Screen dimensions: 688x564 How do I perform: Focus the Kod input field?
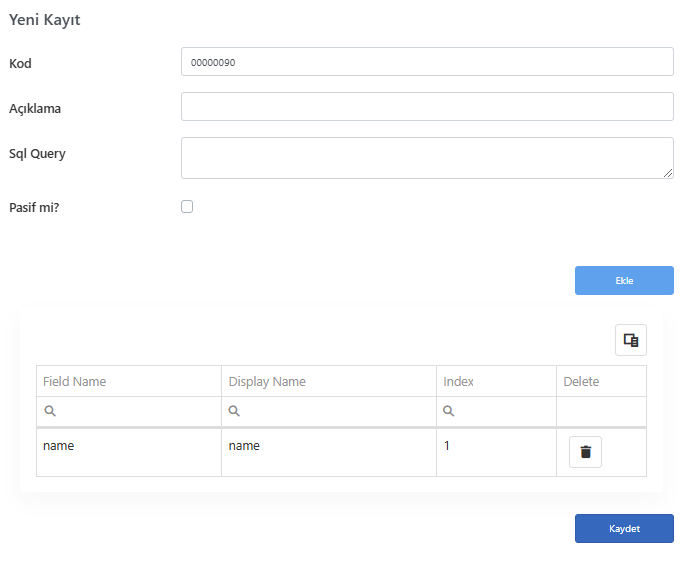click(x=427, y=62)
